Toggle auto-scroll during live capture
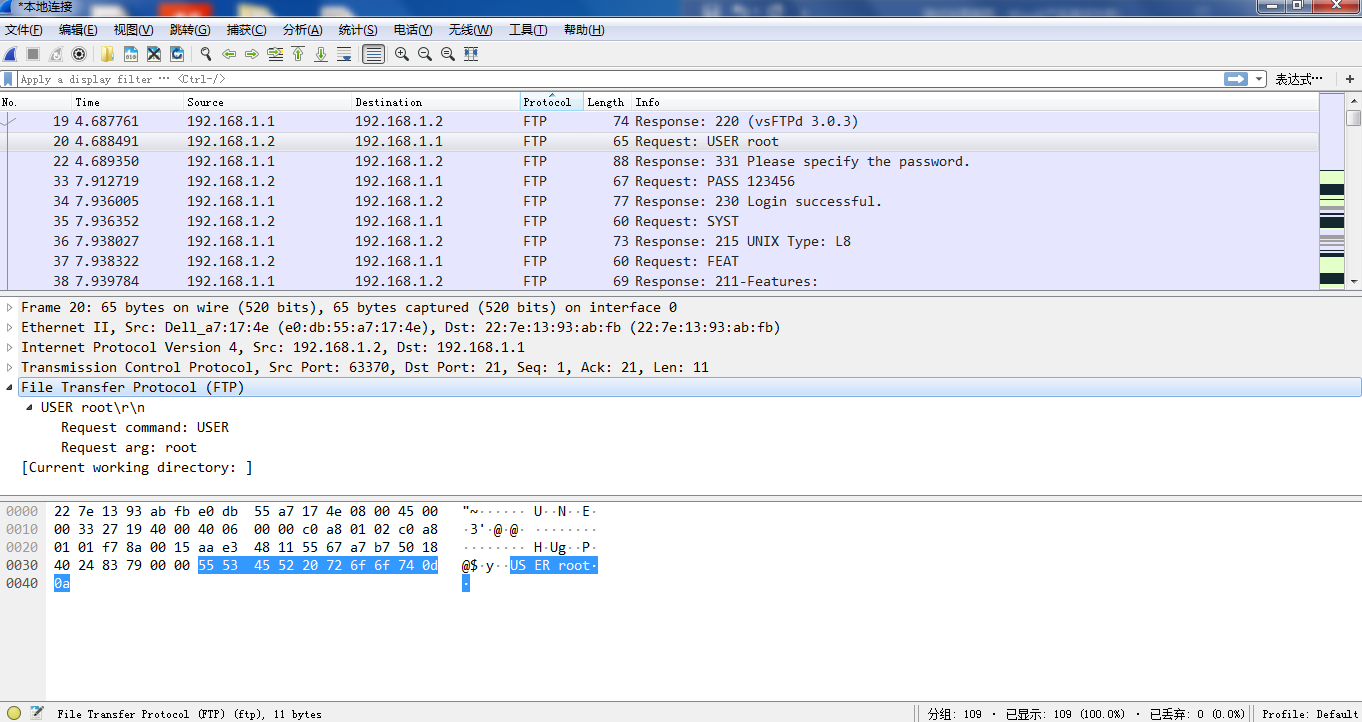The image size is (1362, 722). pos(344,54)
